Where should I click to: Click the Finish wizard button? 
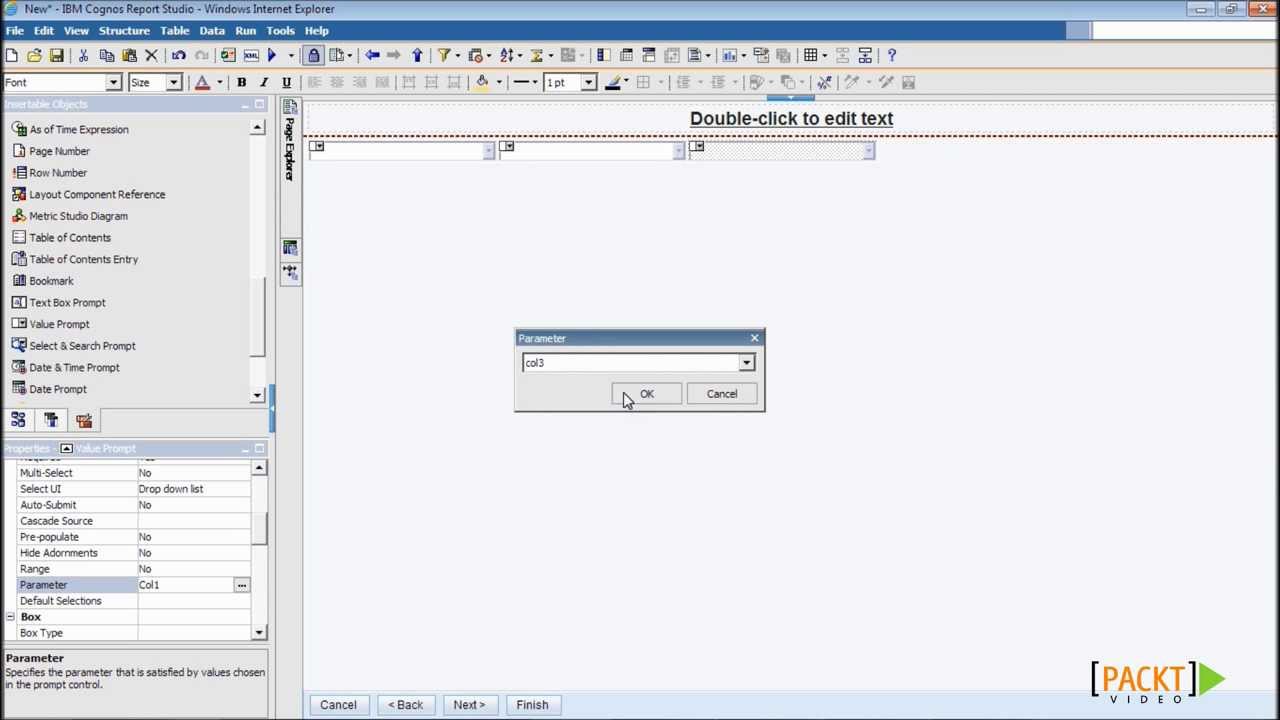pos(532,705)
